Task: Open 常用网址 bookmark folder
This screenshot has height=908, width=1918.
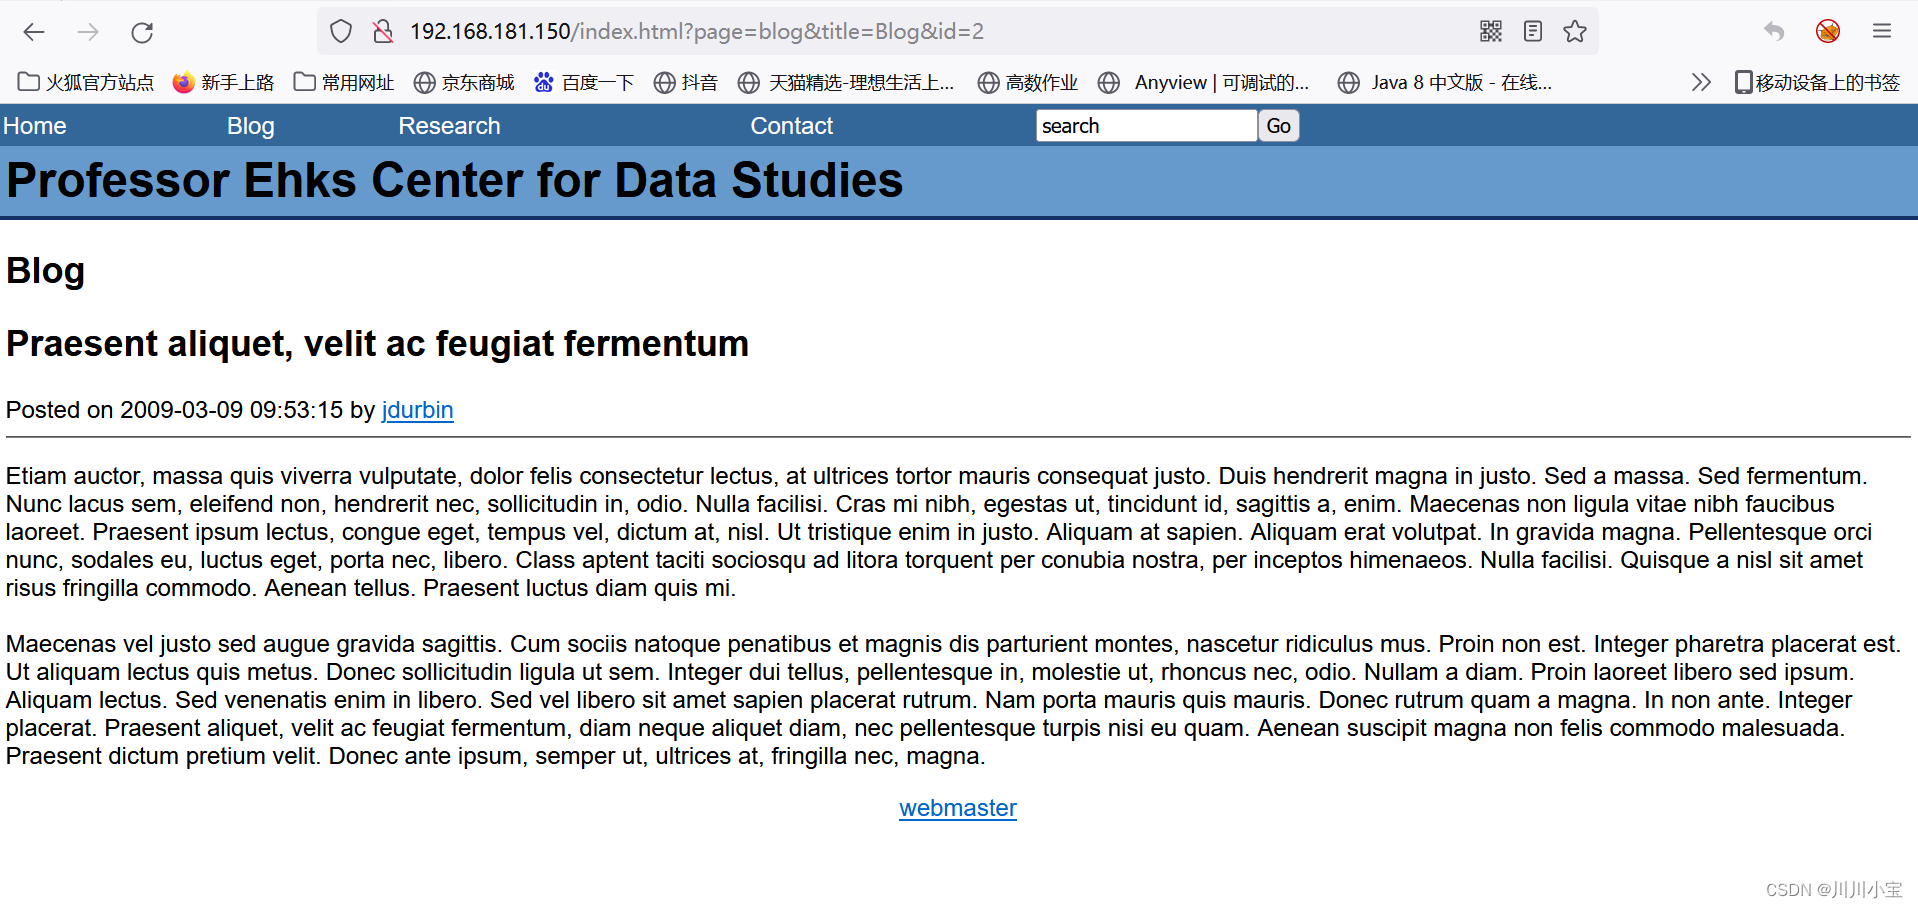Action: click(x=344, y=82)
